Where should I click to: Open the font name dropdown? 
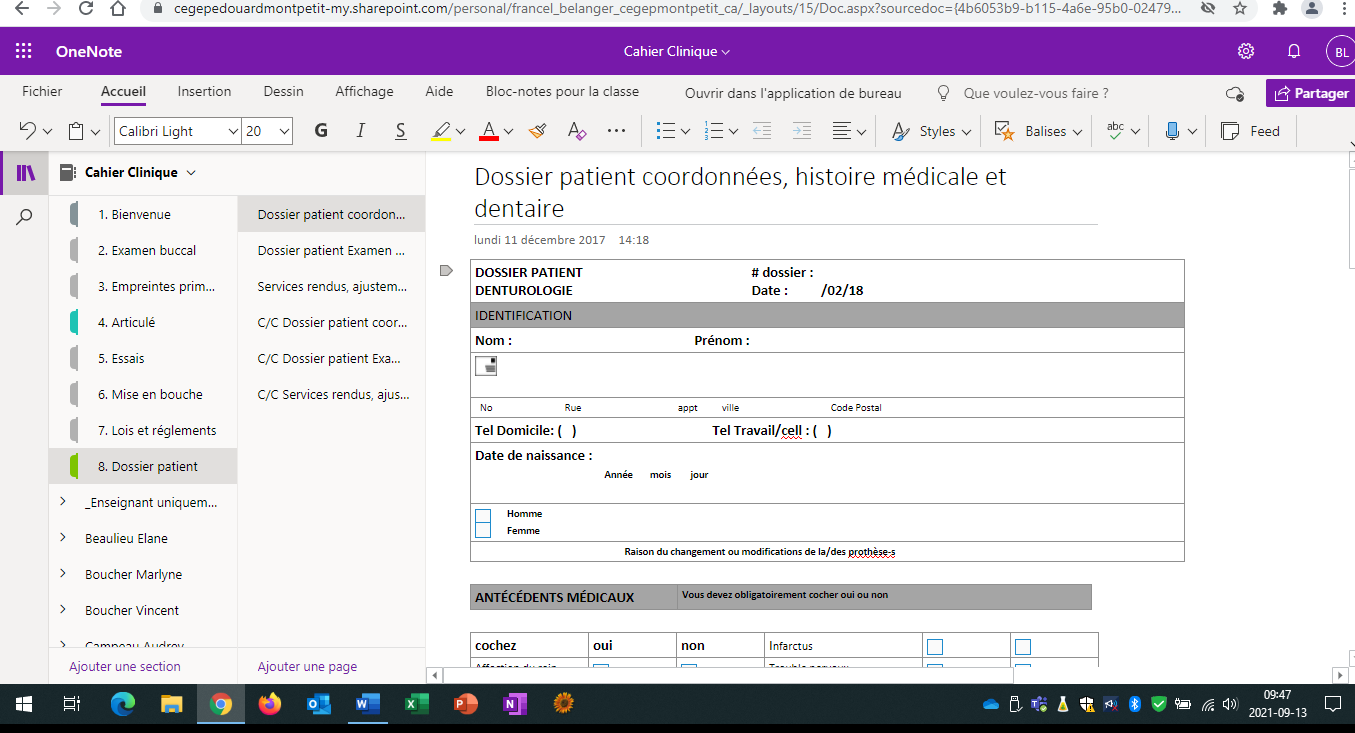point(233,131)
